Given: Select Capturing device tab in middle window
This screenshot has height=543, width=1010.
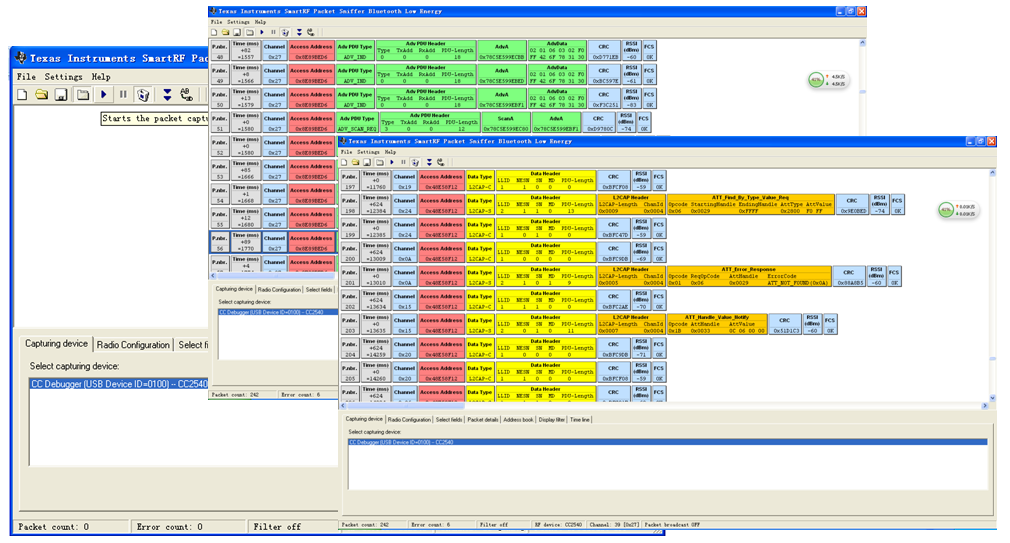Looking at the screenshot, I should 234,289.
